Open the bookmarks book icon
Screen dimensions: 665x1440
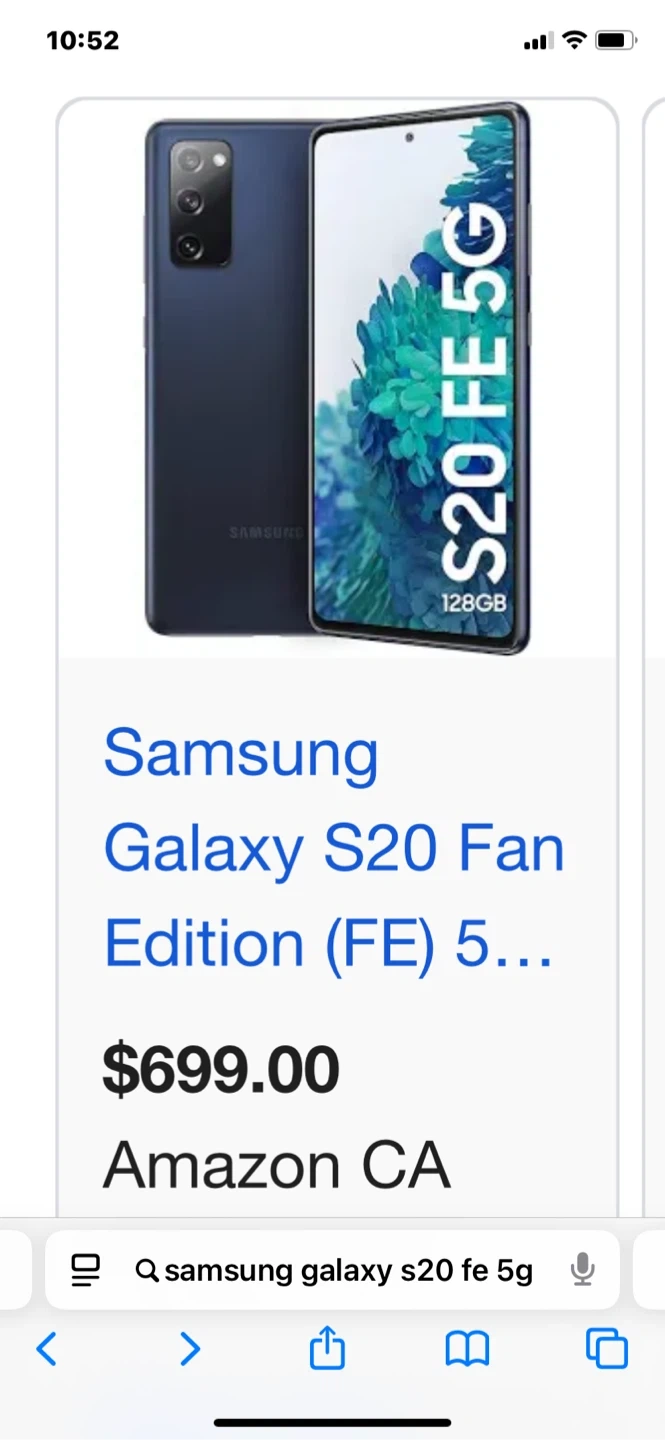pyautogui.click(x=467, y=1350)
